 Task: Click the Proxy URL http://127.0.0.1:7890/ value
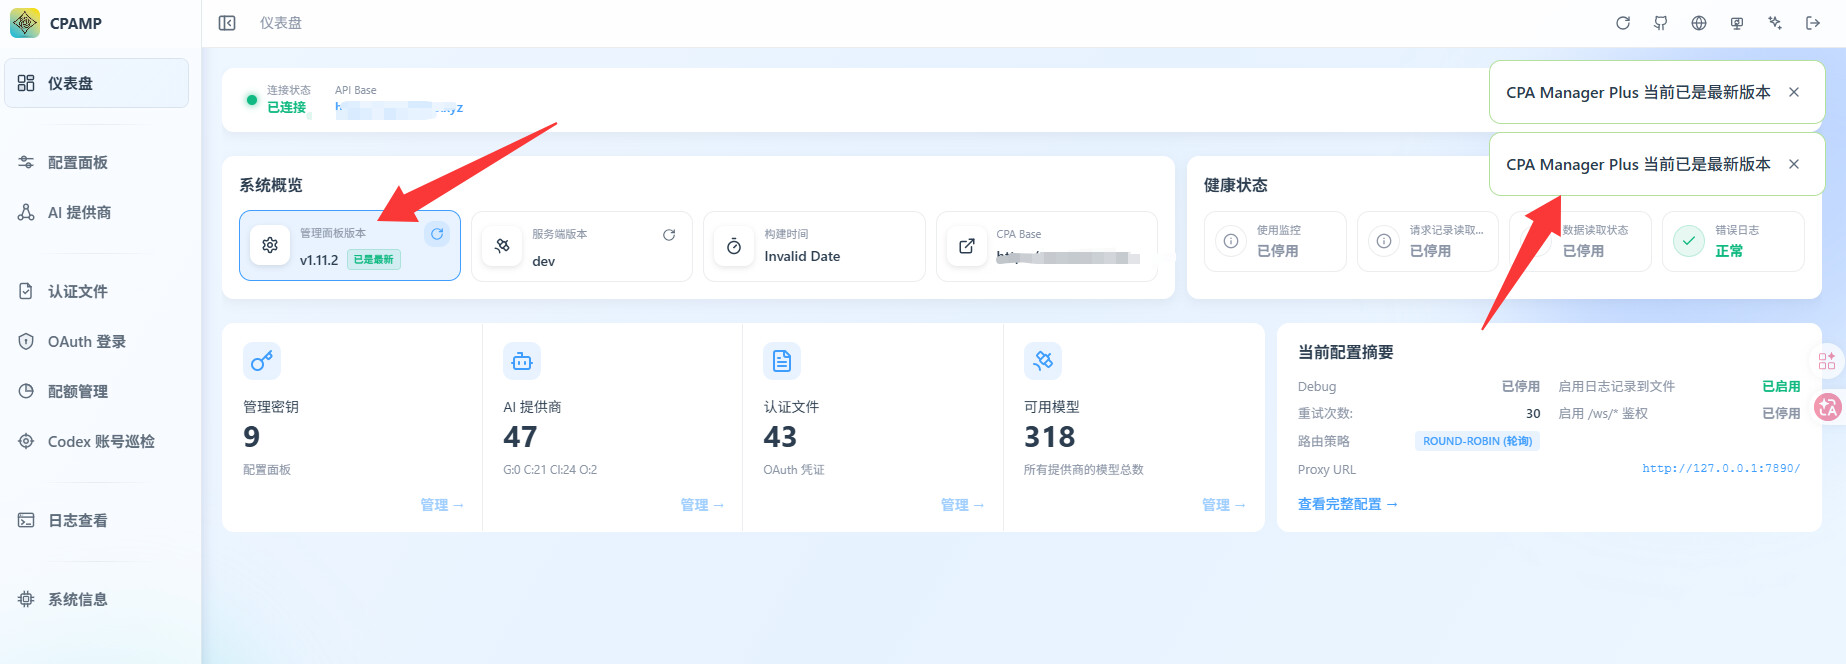pyautogui.click(x=1721, y=468)
